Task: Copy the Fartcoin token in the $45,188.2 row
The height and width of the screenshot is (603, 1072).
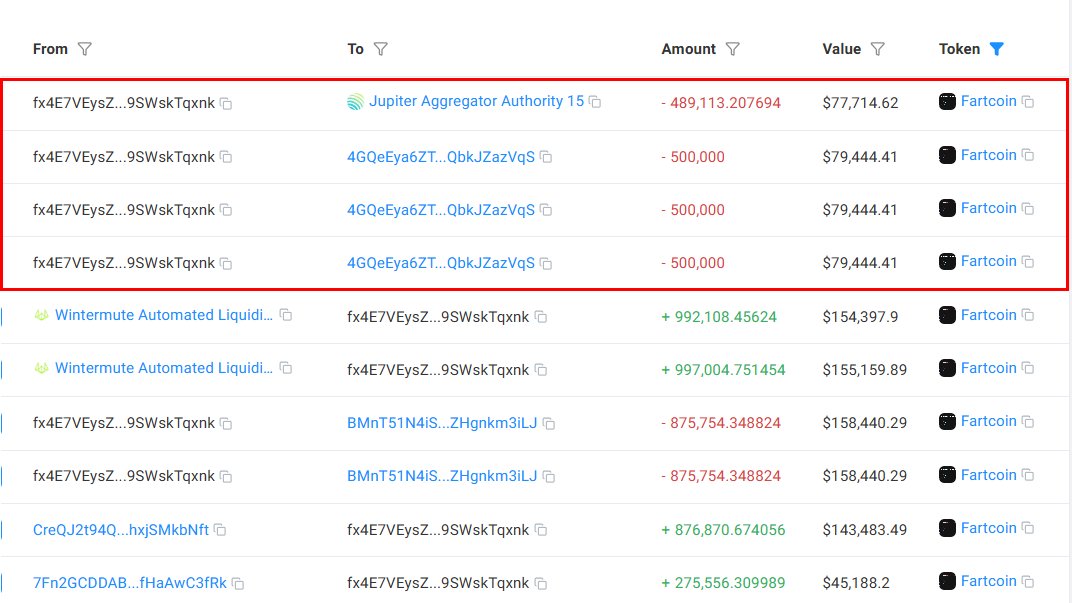Action: coord(1028,582)
